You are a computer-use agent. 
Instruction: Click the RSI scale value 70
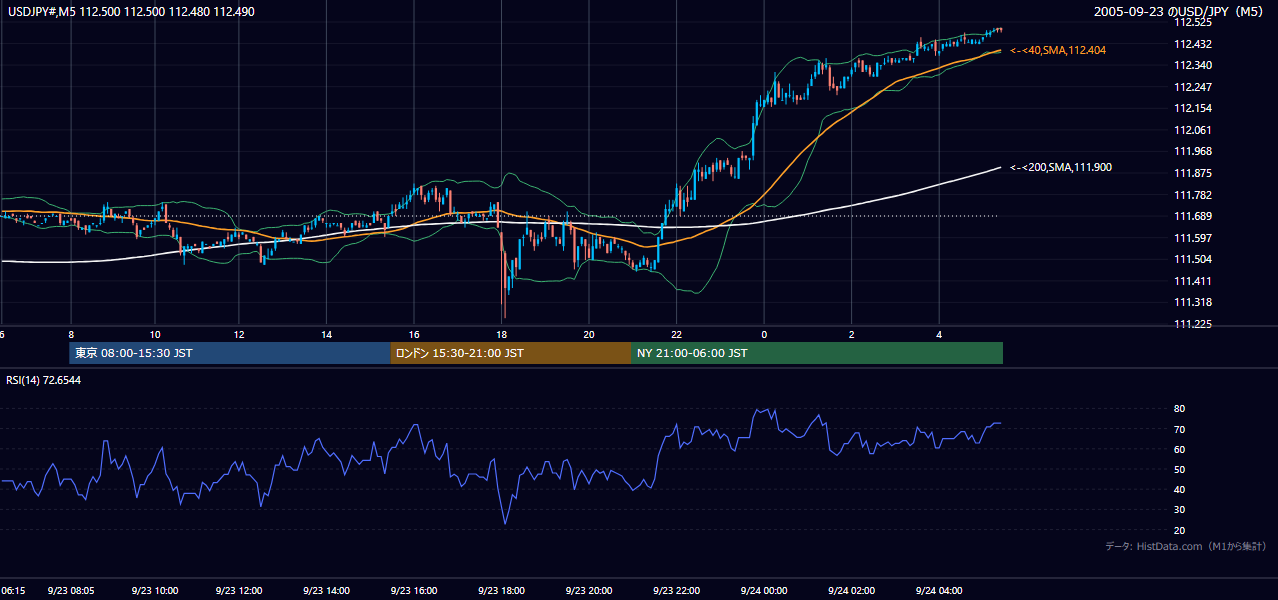click(1180, 429)
